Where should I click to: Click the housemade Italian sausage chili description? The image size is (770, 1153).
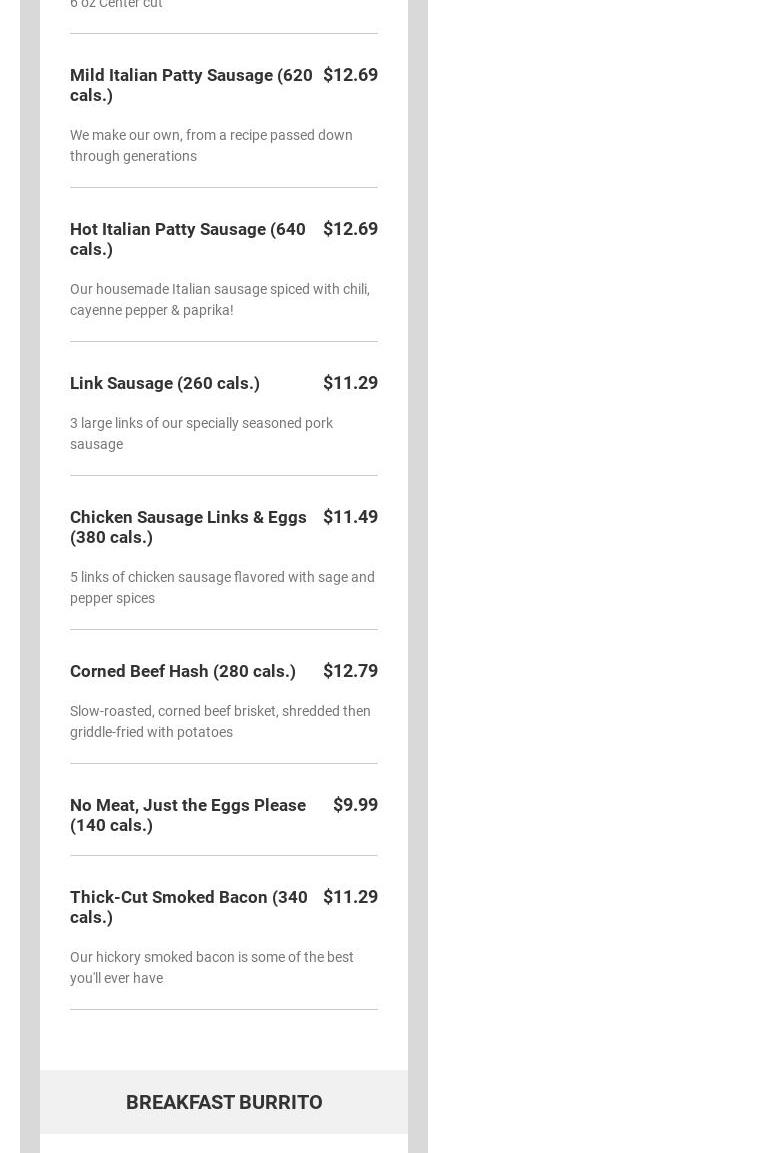(220, 299)
